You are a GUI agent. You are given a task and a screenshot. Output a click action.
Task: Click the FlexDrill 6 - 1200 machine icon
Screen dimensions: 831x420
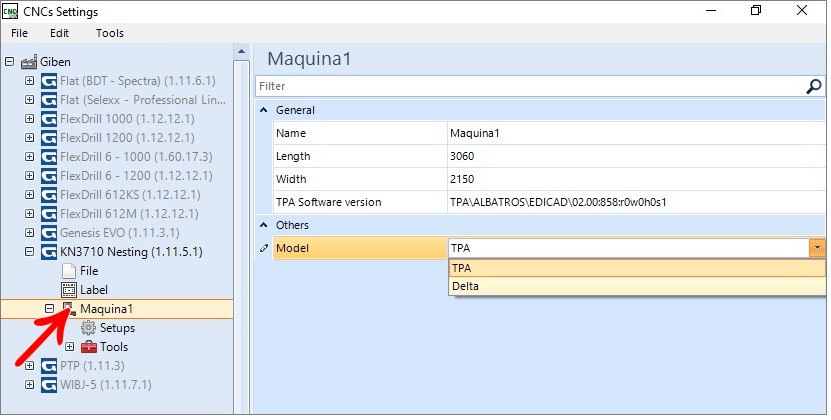[x=49, y=176]
